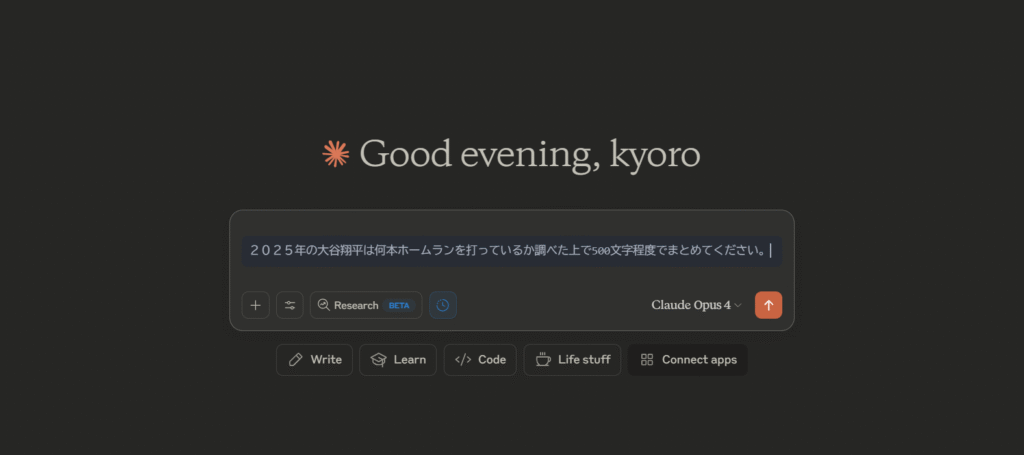Send the message with the orange arrow button

(768, 305)
